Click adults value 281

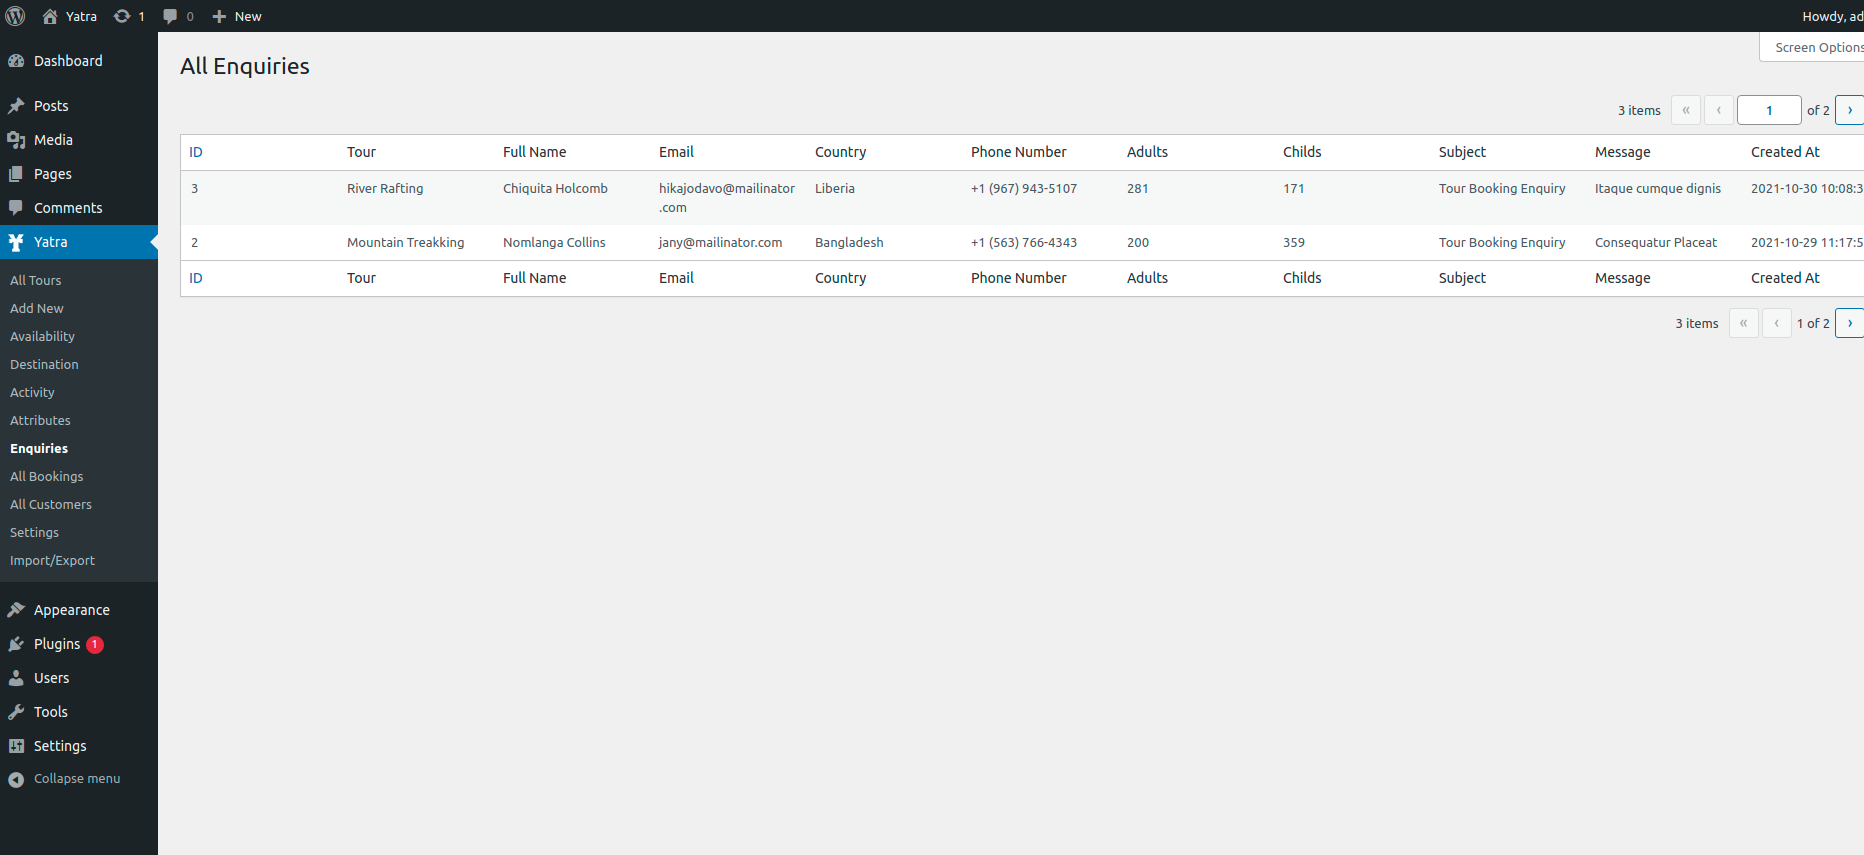[1138, 188]
